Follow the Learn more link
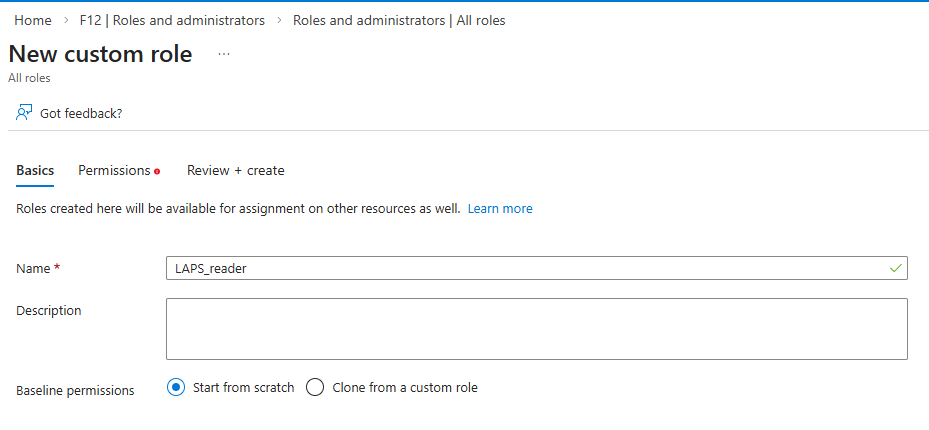The width and height of the screenshot is (929, 430). [500, 209]
